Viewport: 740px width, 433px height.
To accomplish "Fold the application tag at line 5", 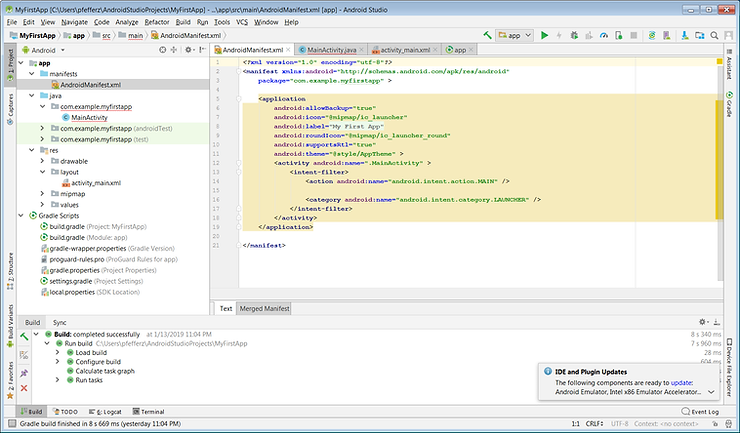I will click(239, 99).
